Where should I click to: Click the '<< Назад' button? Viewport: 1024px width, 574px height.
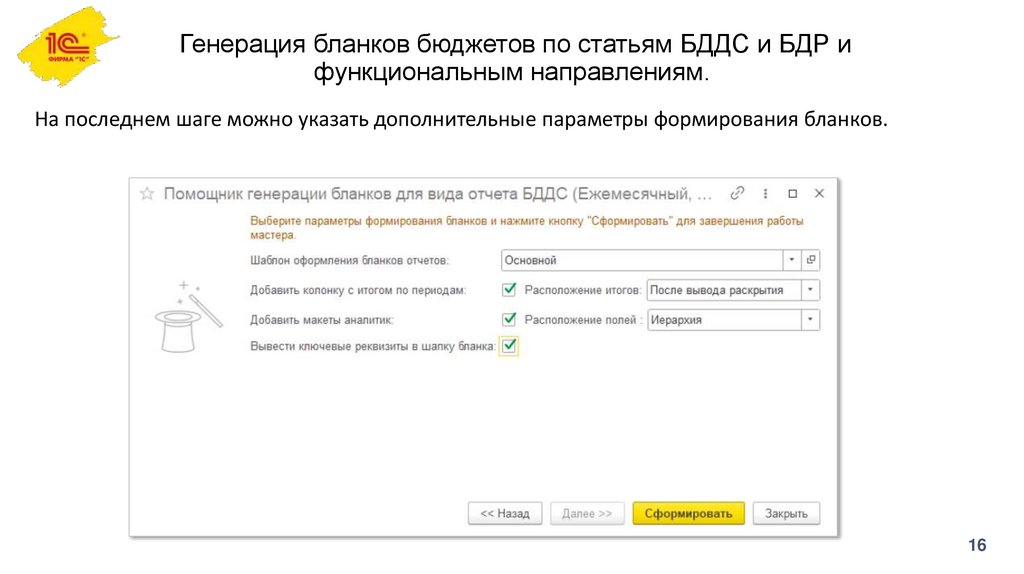click(505, 513)
